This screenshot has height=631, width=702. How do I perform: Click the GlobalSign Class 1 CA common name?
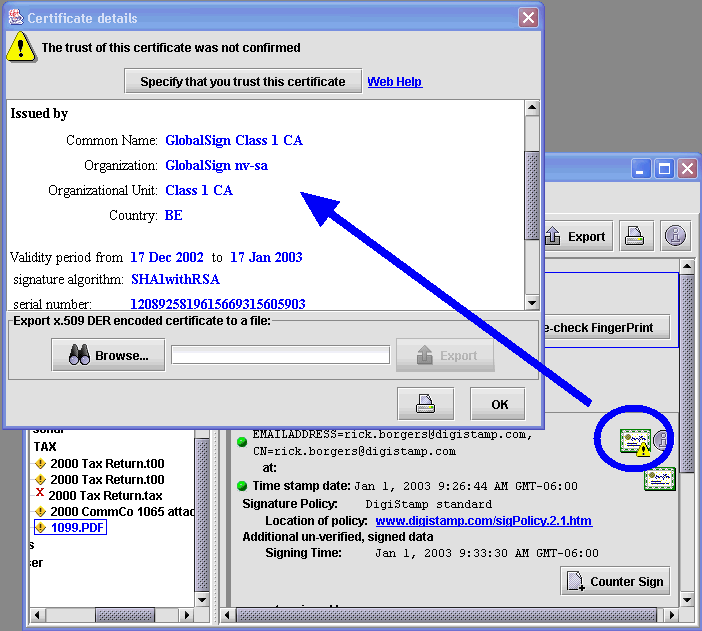[x=234, y=140]
